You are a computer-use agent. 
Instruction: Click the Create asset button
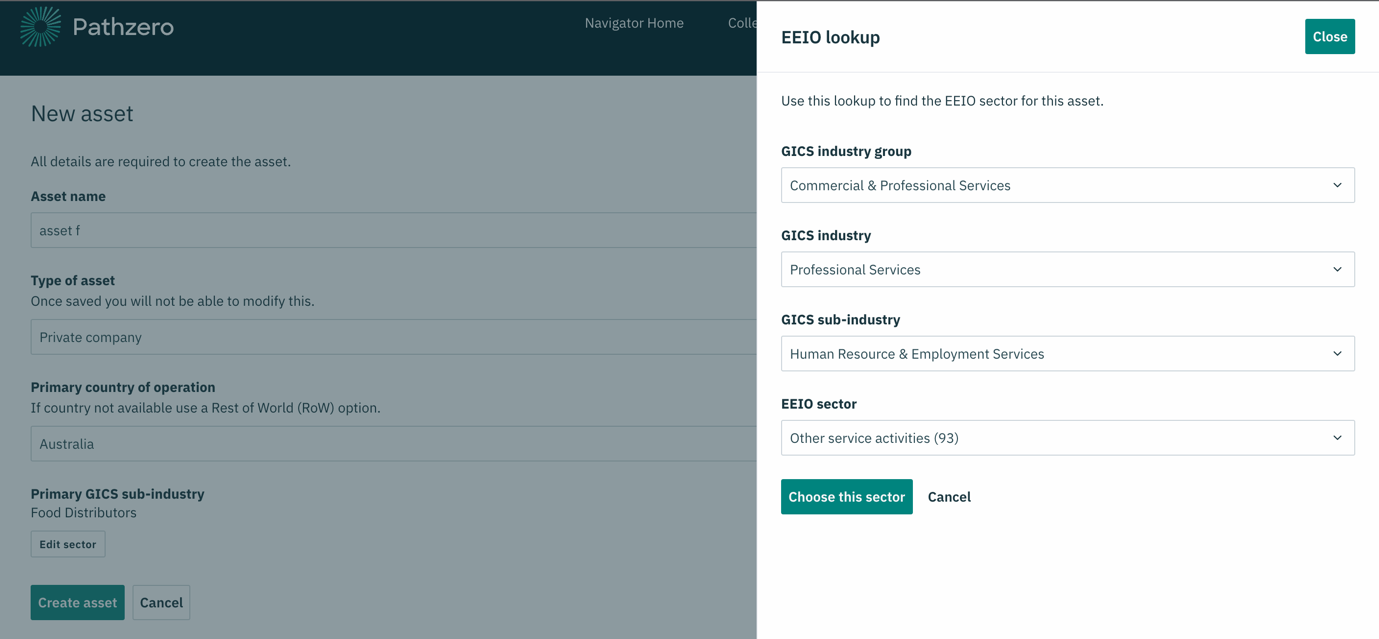[x=77, y=603]
